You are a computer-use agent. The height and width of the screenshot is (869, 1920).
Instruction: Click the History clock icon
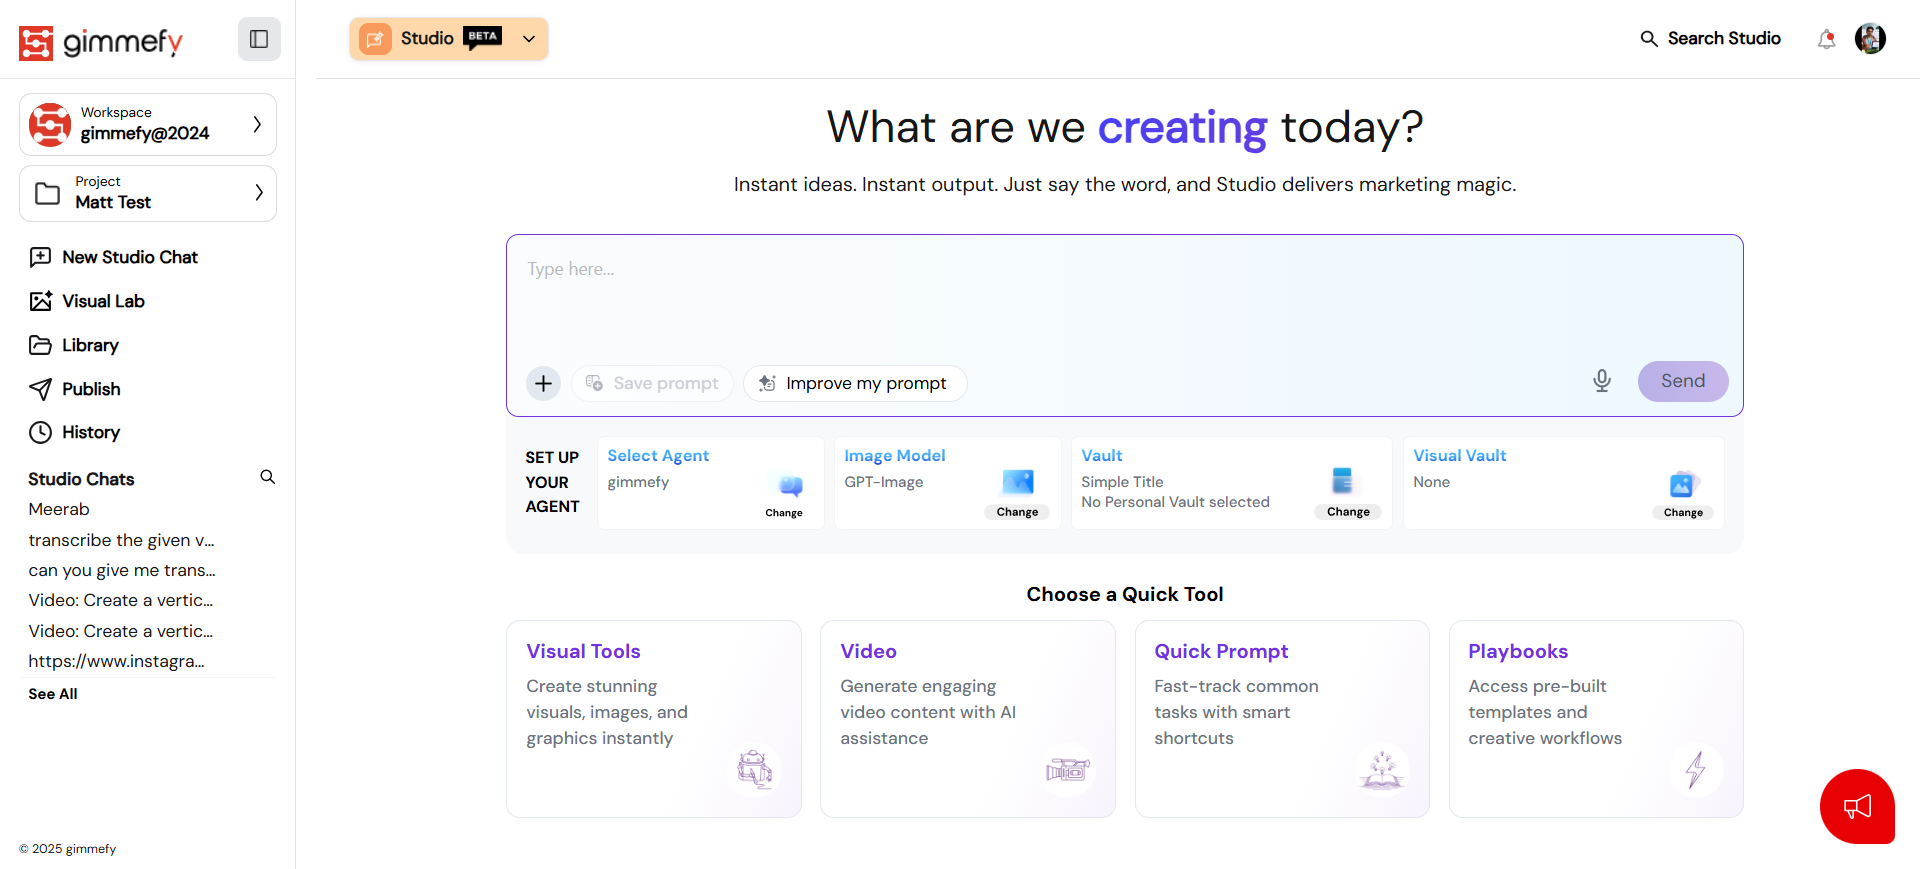click(x=40, y=432)
